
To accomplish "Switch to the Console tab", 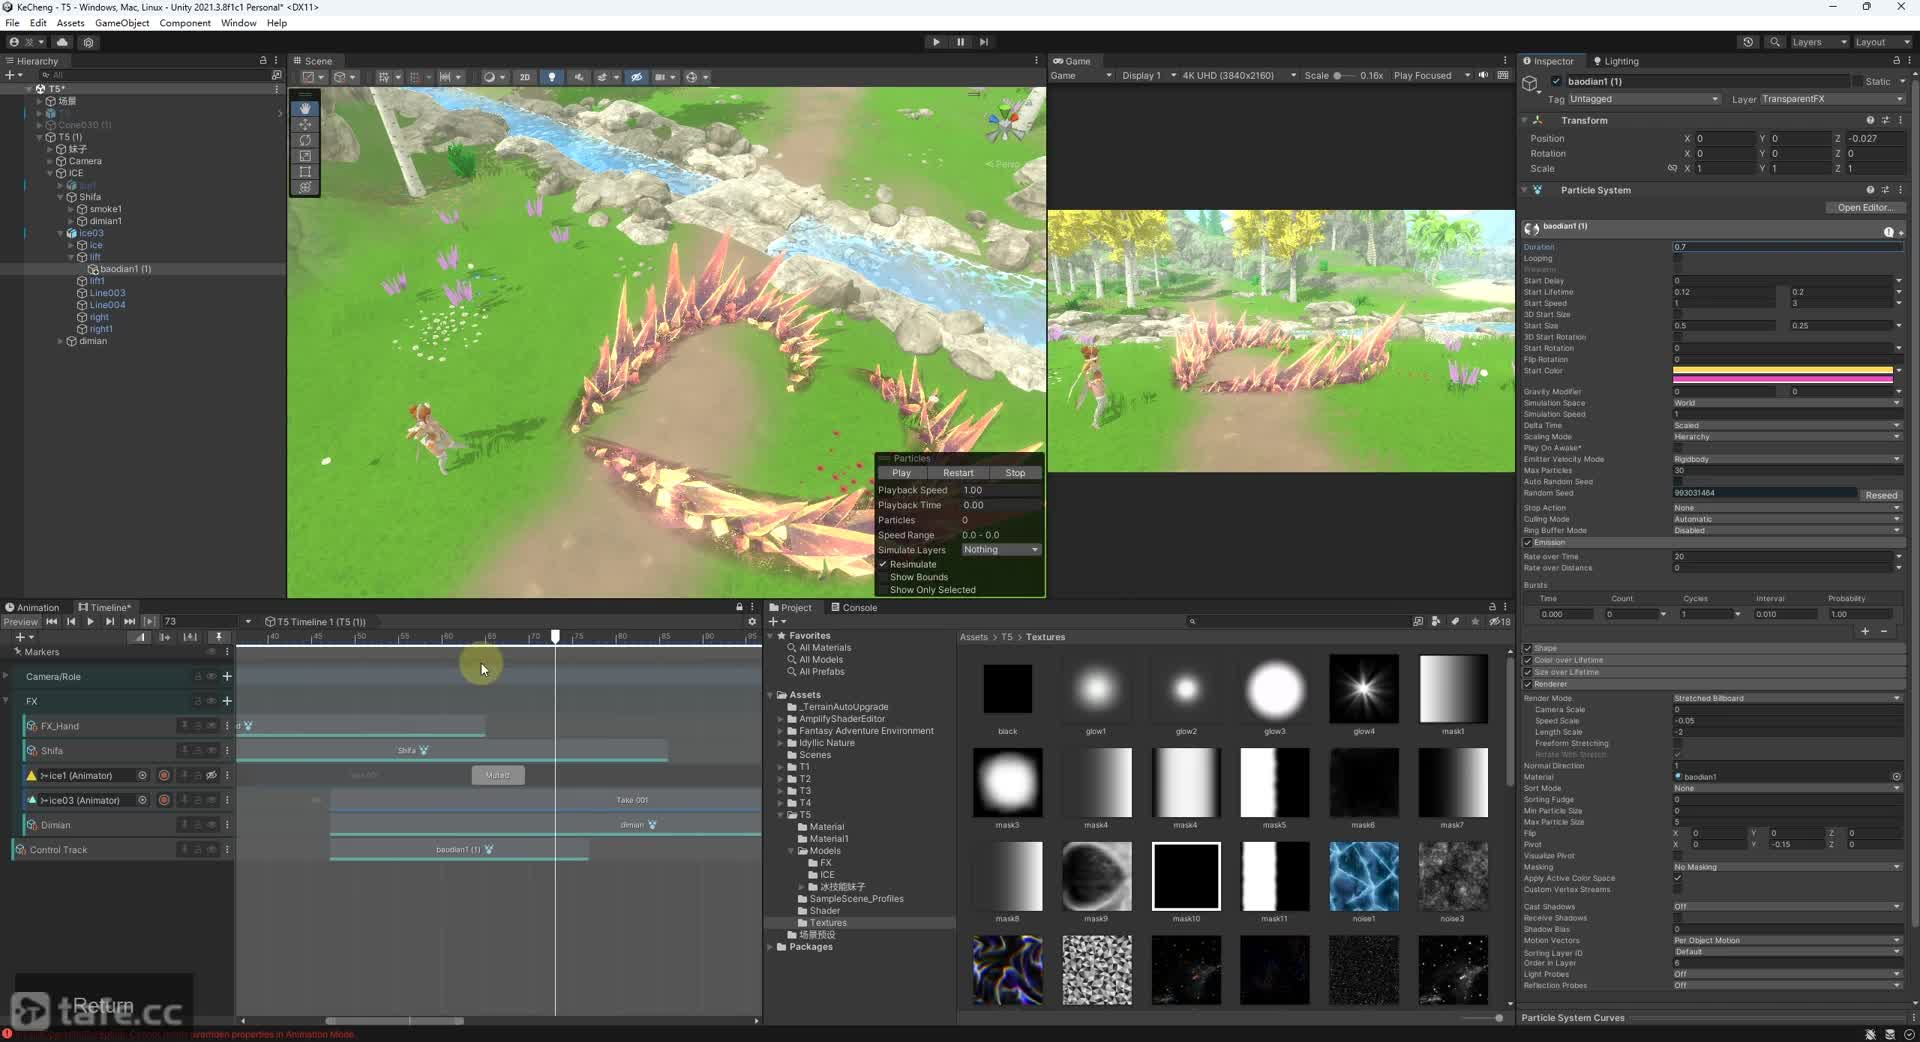I will pyautogui.click(x=854, y=607).
